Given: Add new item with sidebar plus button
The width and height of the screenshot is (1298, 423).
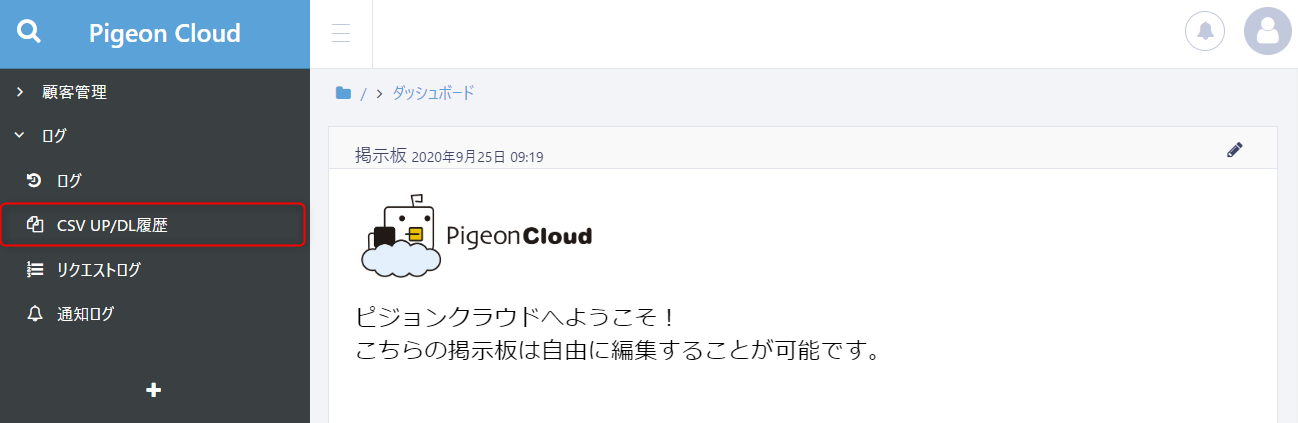Looking at the screenshot, I should [x=154, y=390].
